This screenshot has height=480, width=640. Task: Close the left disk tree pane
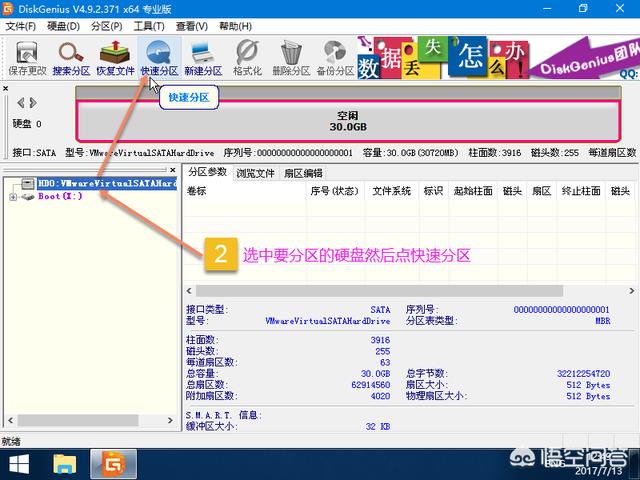tap(173, 170)
